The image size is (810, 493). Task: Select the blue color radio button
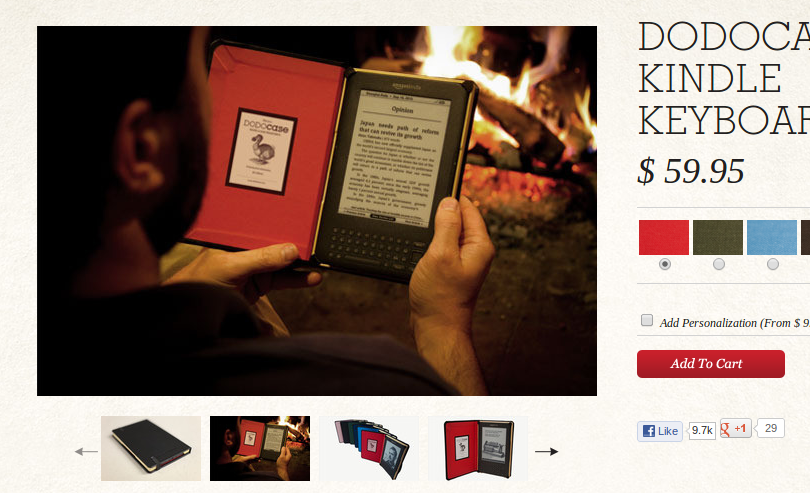click(x=773, y=264)
